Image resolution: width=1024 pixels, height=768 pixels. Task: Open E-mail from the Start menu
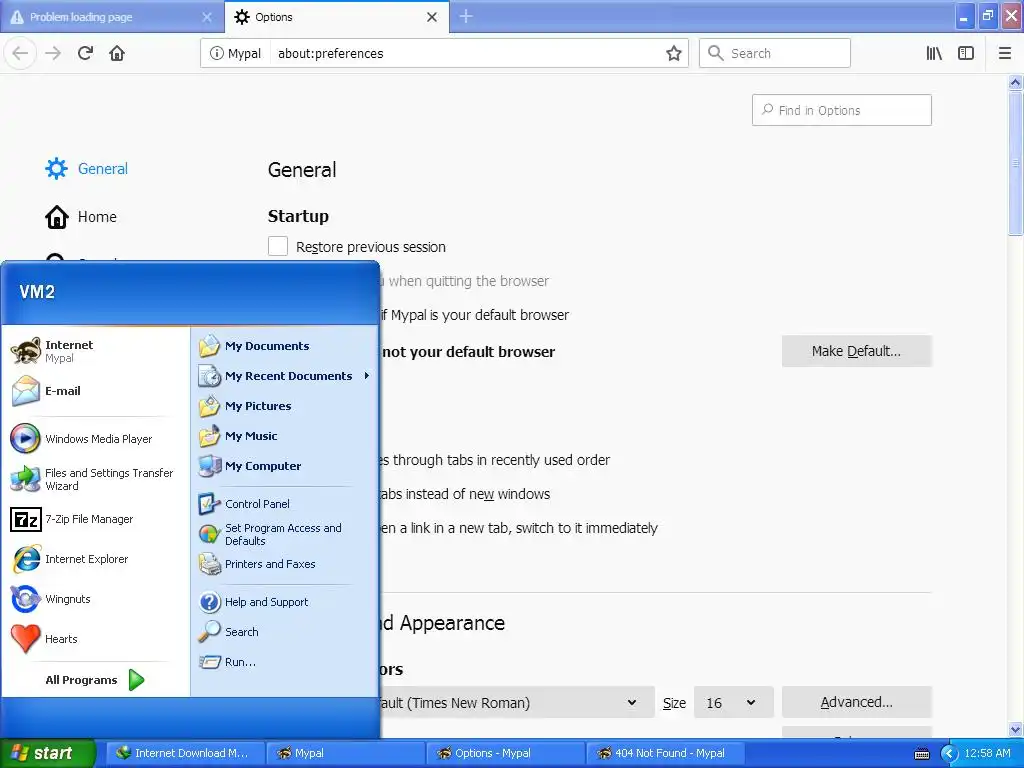pos(95,391)
